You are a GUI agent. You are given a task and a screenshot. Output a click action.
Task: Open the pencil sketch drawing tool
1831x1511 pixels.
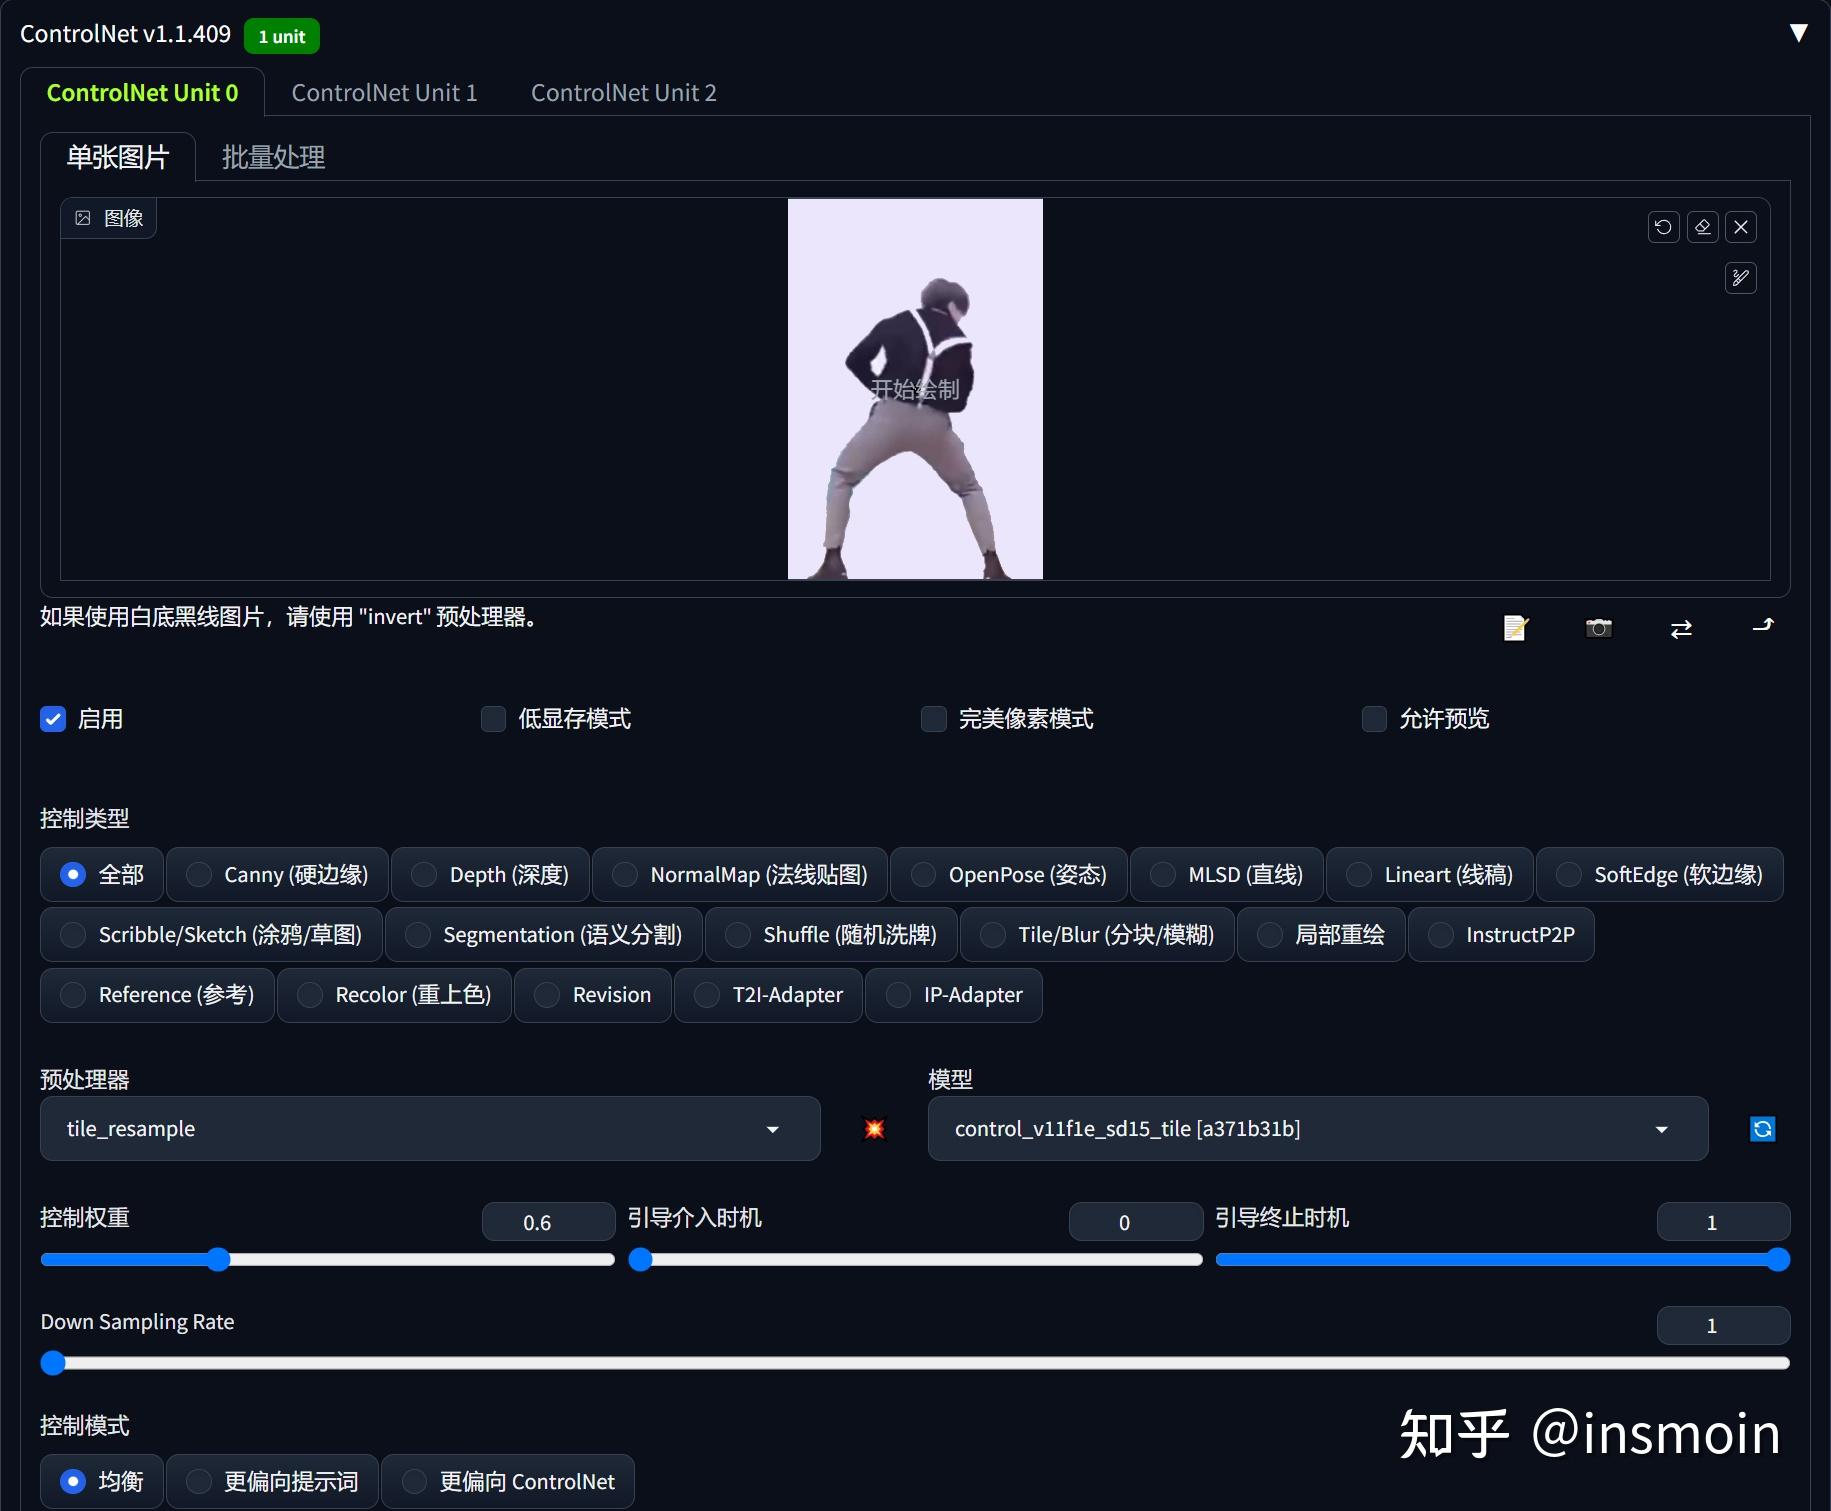(1740, 278)
